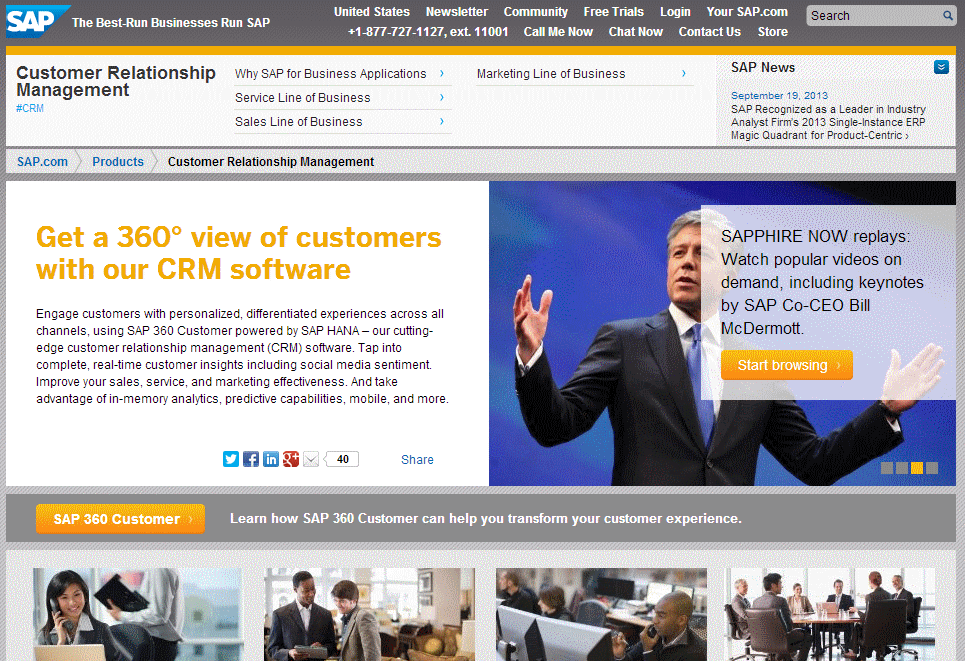Share page via the Facebook icon
Image resolution: width=965 pixels, height=661 pixels.
[x=251, y=459]
